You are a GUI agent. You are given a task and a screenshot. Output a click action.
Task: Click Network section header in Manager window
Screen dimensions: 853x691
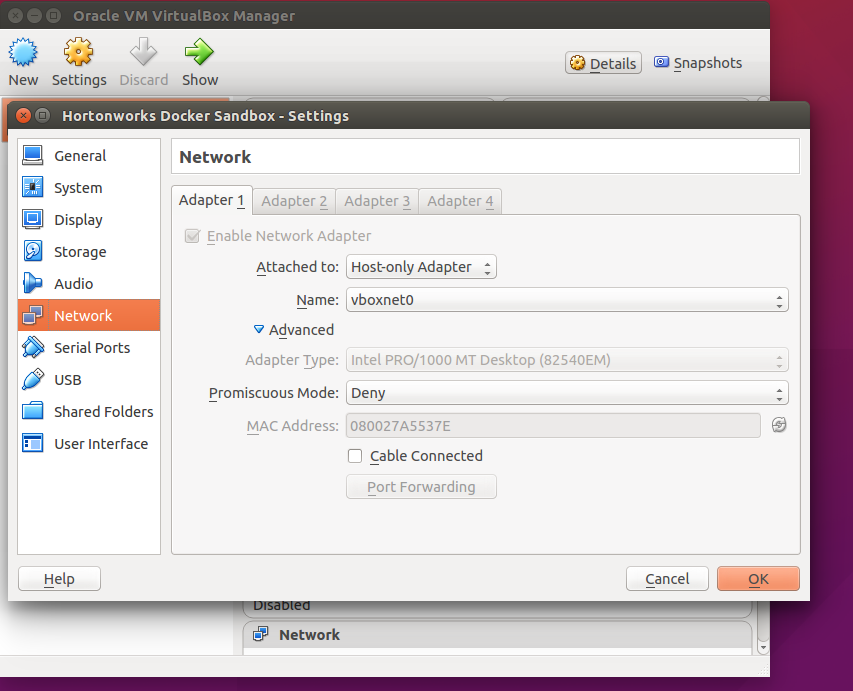click(x=497, y=634)
